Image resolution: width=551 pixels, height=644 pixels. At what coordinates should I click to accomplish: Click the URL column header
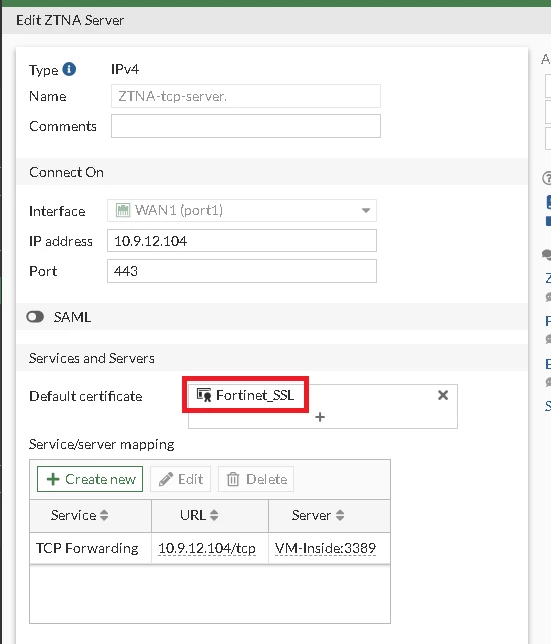210,516
